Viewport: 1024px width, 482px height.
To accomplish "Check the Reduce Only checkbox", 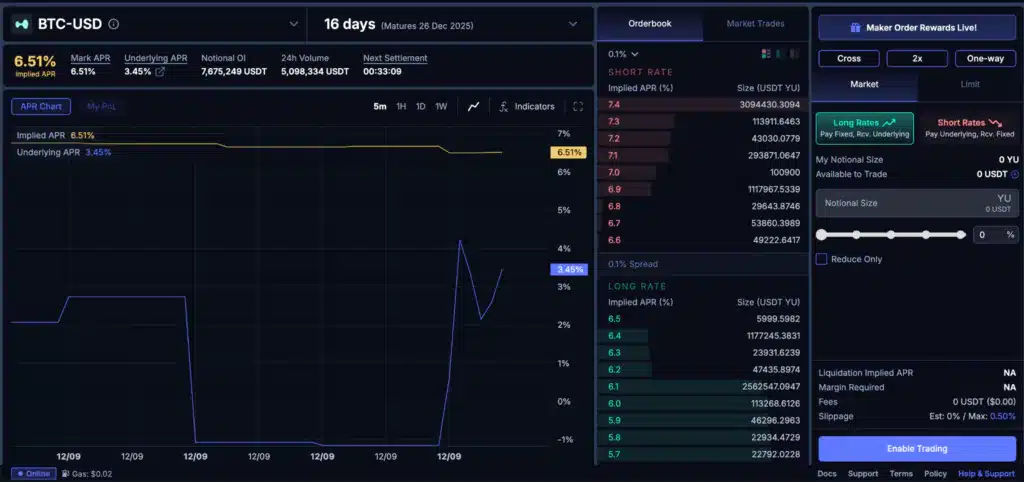I will (x=822, y=259).
